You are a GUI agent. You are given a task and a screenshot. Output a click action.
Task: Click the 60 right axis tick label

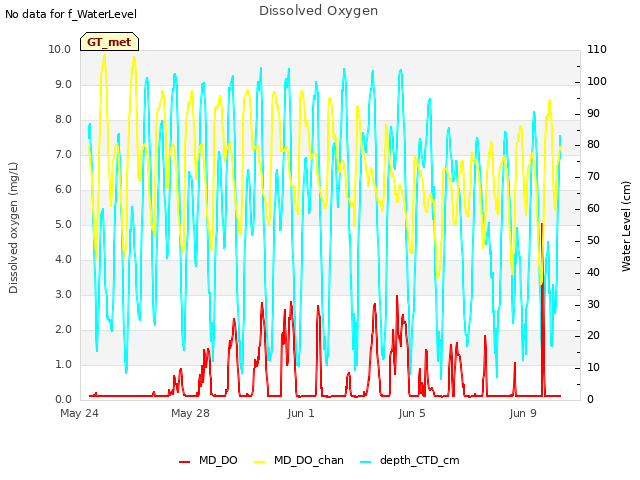point(593,209)
